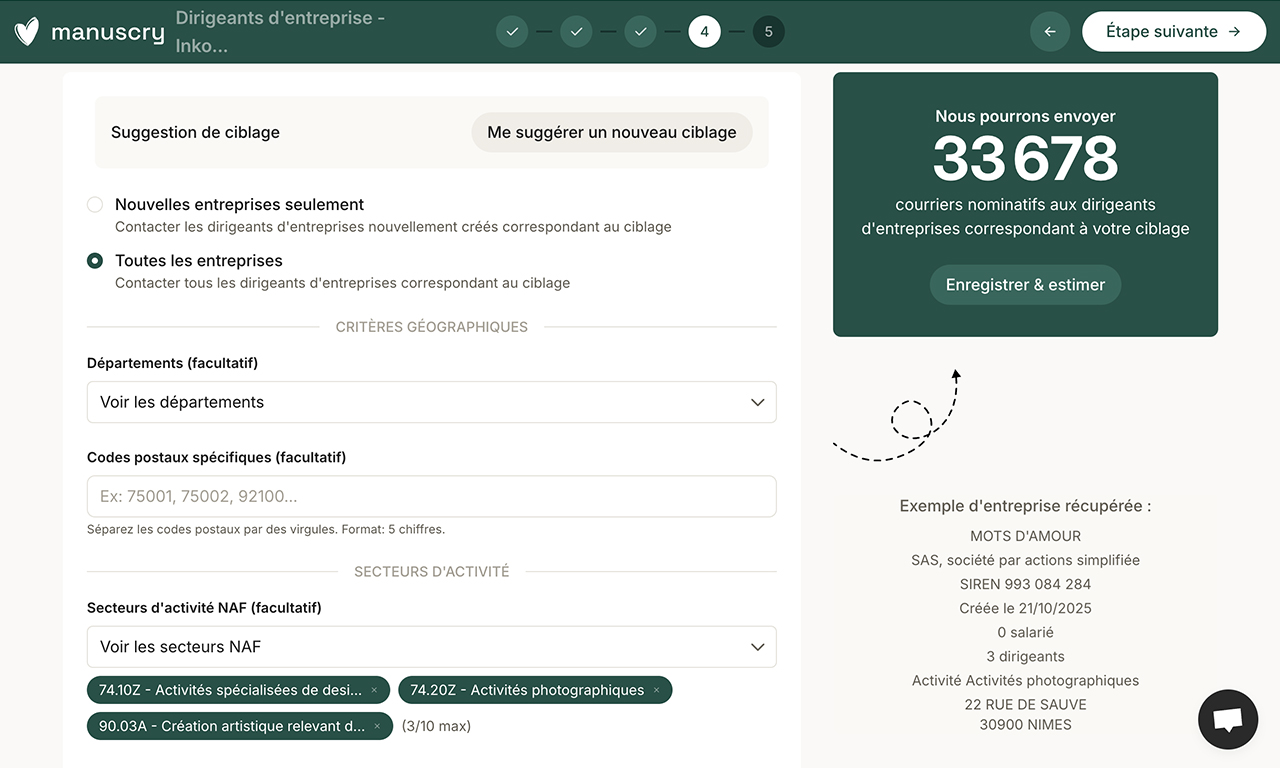Select Toutes les entreprises
This screenshot has width=1280, height=768.
[x=94, y=260]
